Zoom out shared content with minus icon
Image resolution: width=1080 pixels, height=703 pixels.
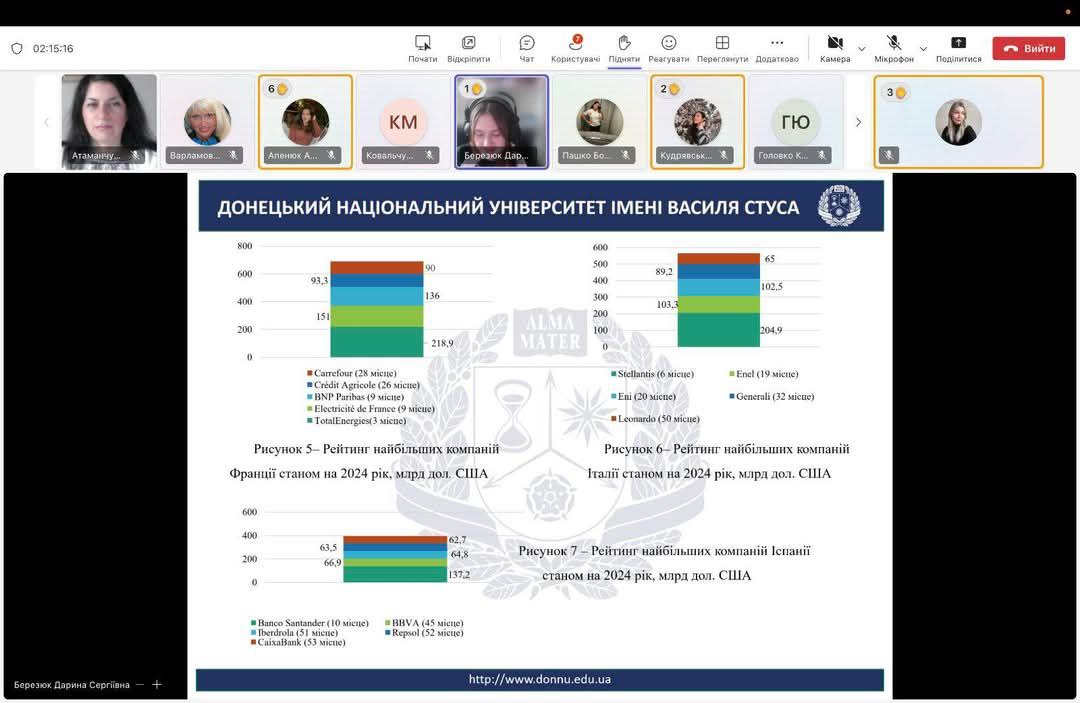pos(140,684)
